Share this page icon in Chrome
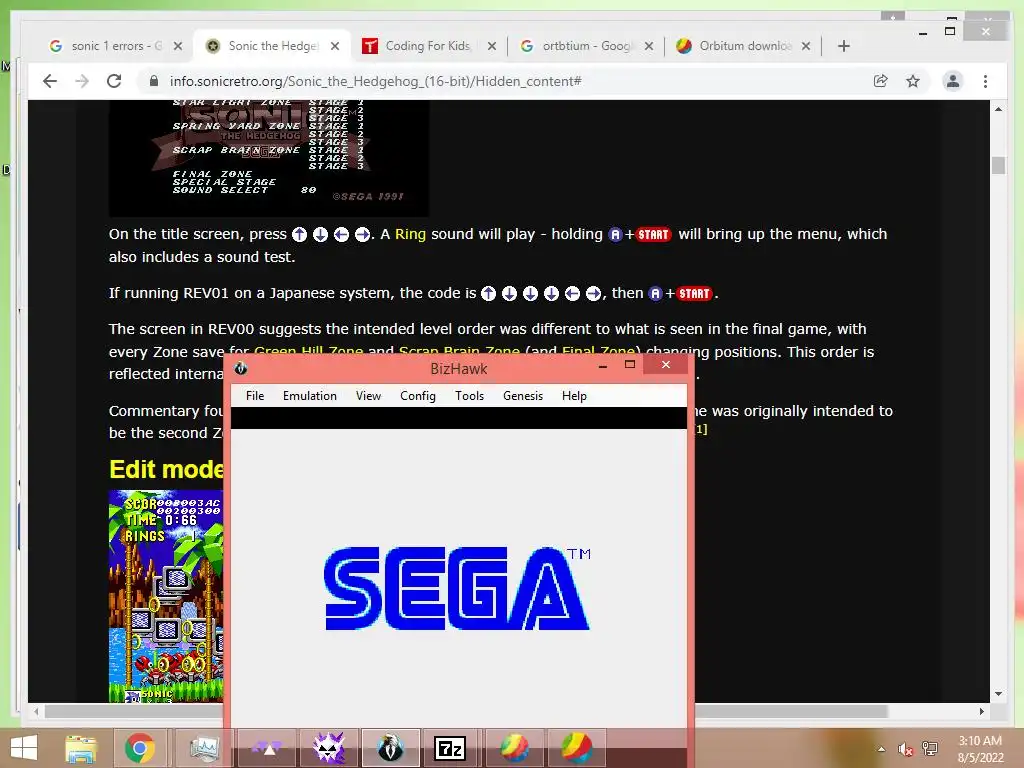The height and width of the screenshot is (768, 1024). point(880,81)
